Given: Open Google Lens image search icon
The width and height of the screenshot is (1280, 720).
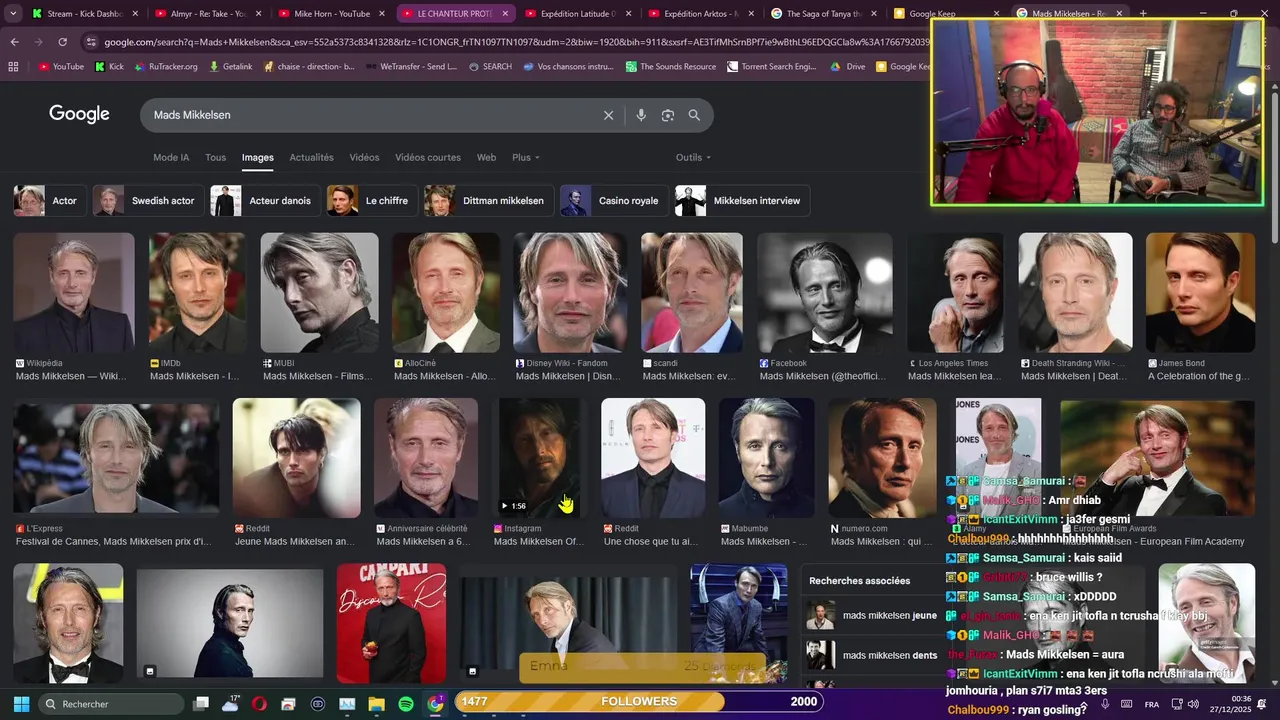Looking at the screenshot, I should [668, 115].
